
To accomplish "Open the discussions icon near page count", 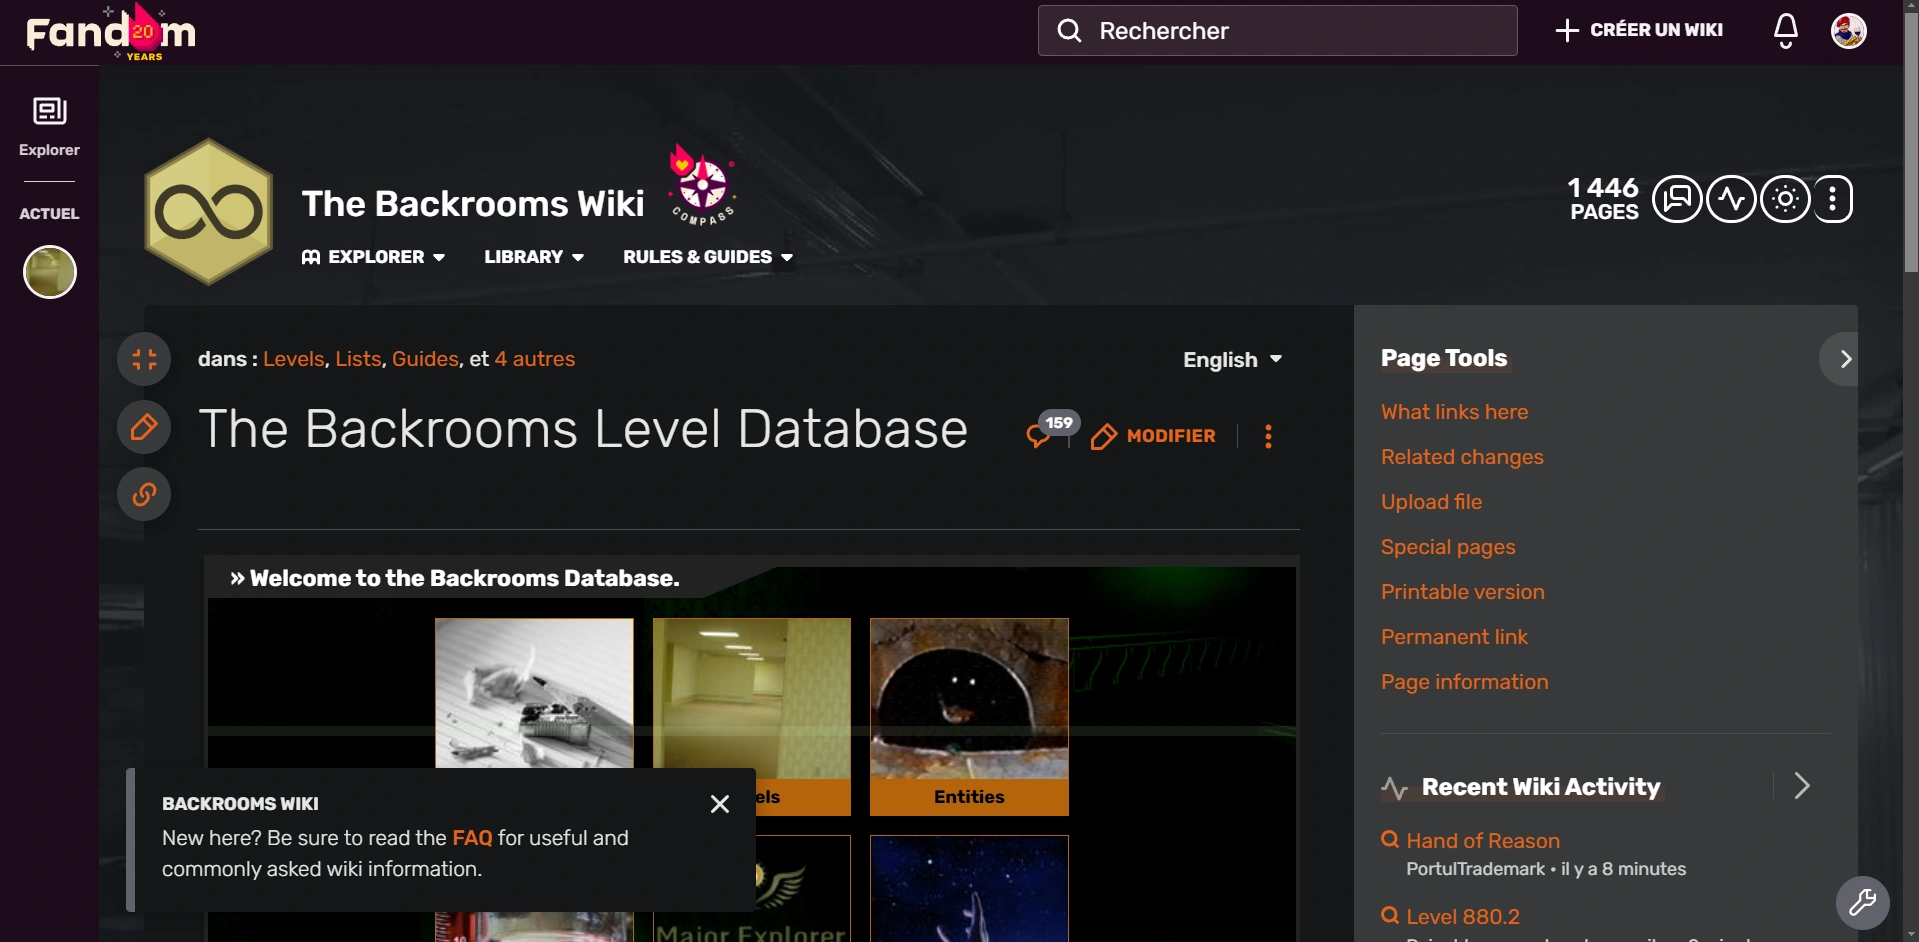I will (x=1676, y=198).
